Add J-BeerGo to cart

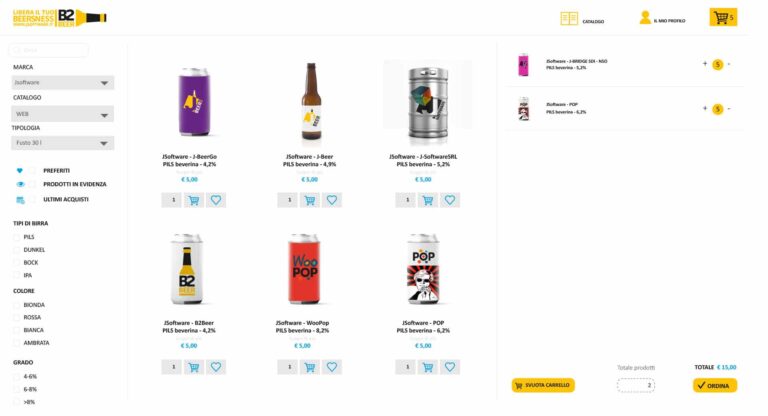pos(193,200)
